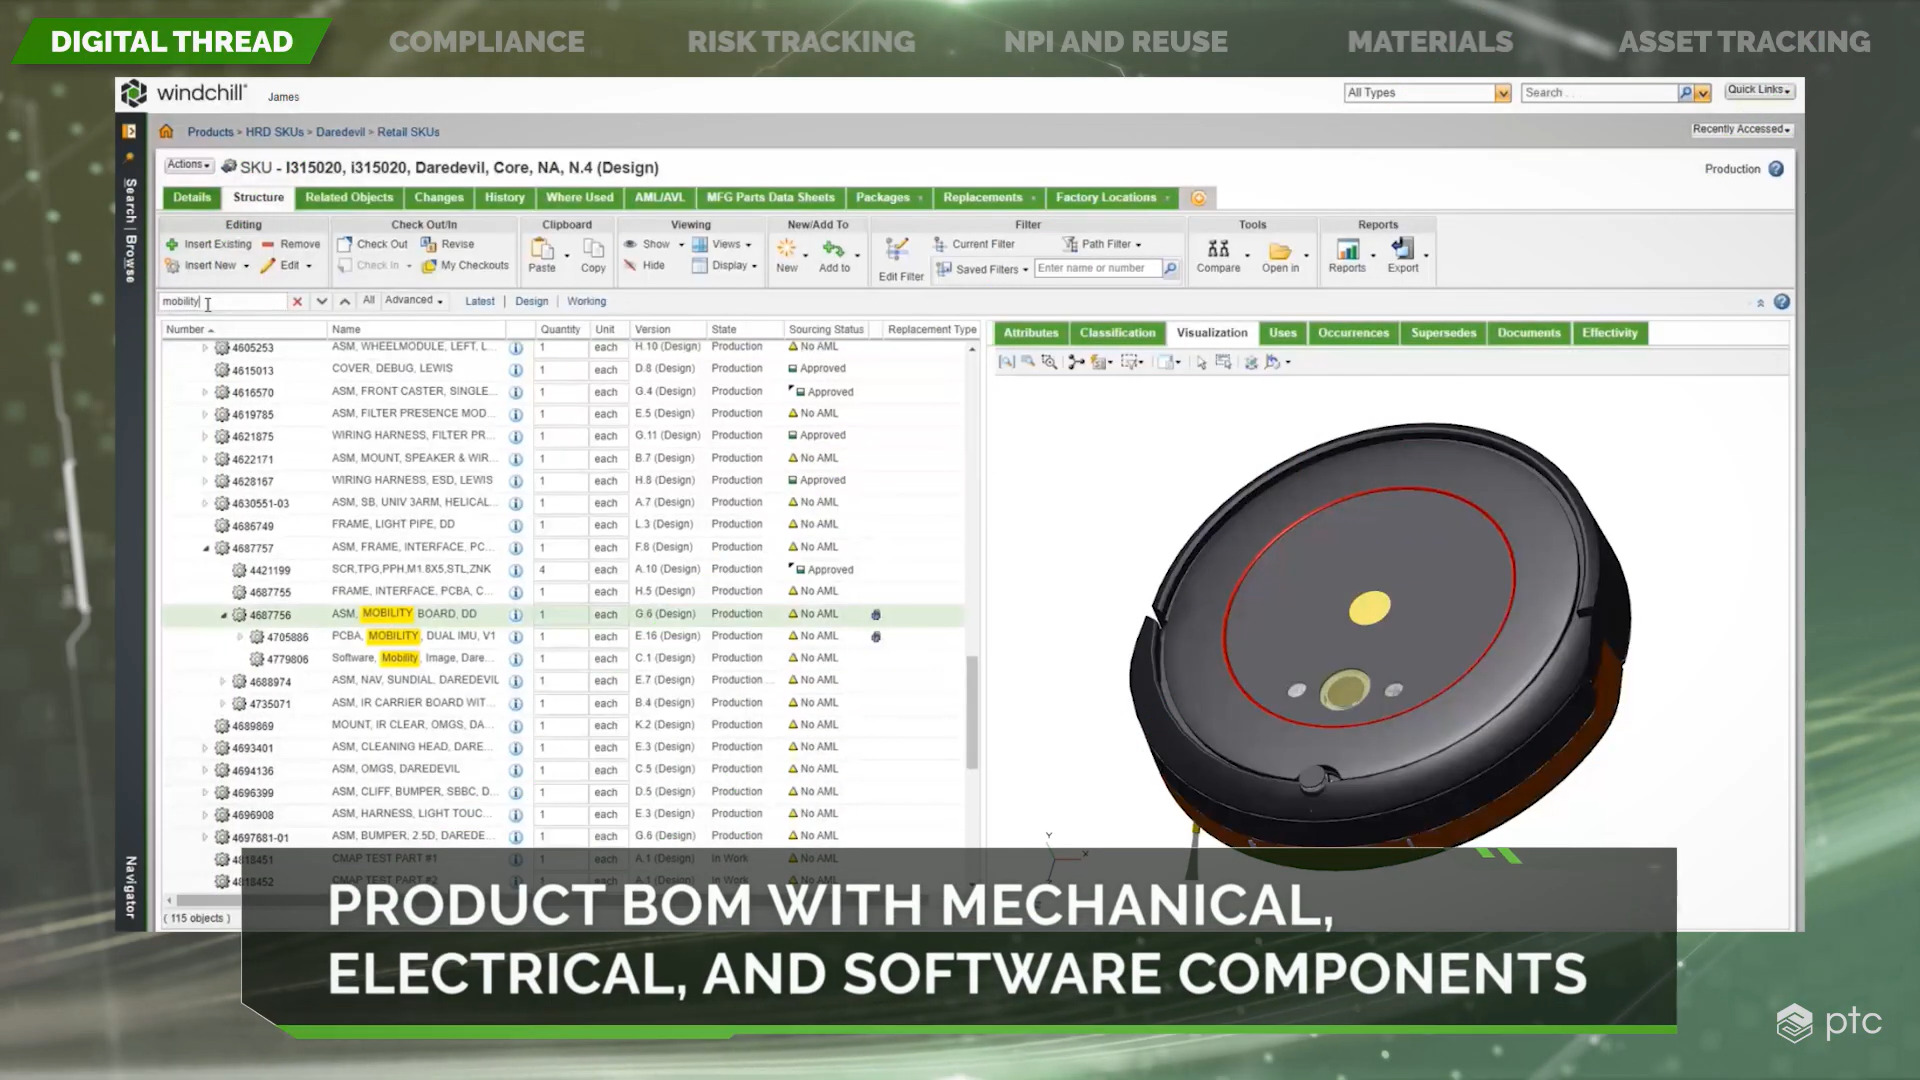Click the Export icon
The height and width of the screenshot is (1080, 1920).
(1403, 248)
